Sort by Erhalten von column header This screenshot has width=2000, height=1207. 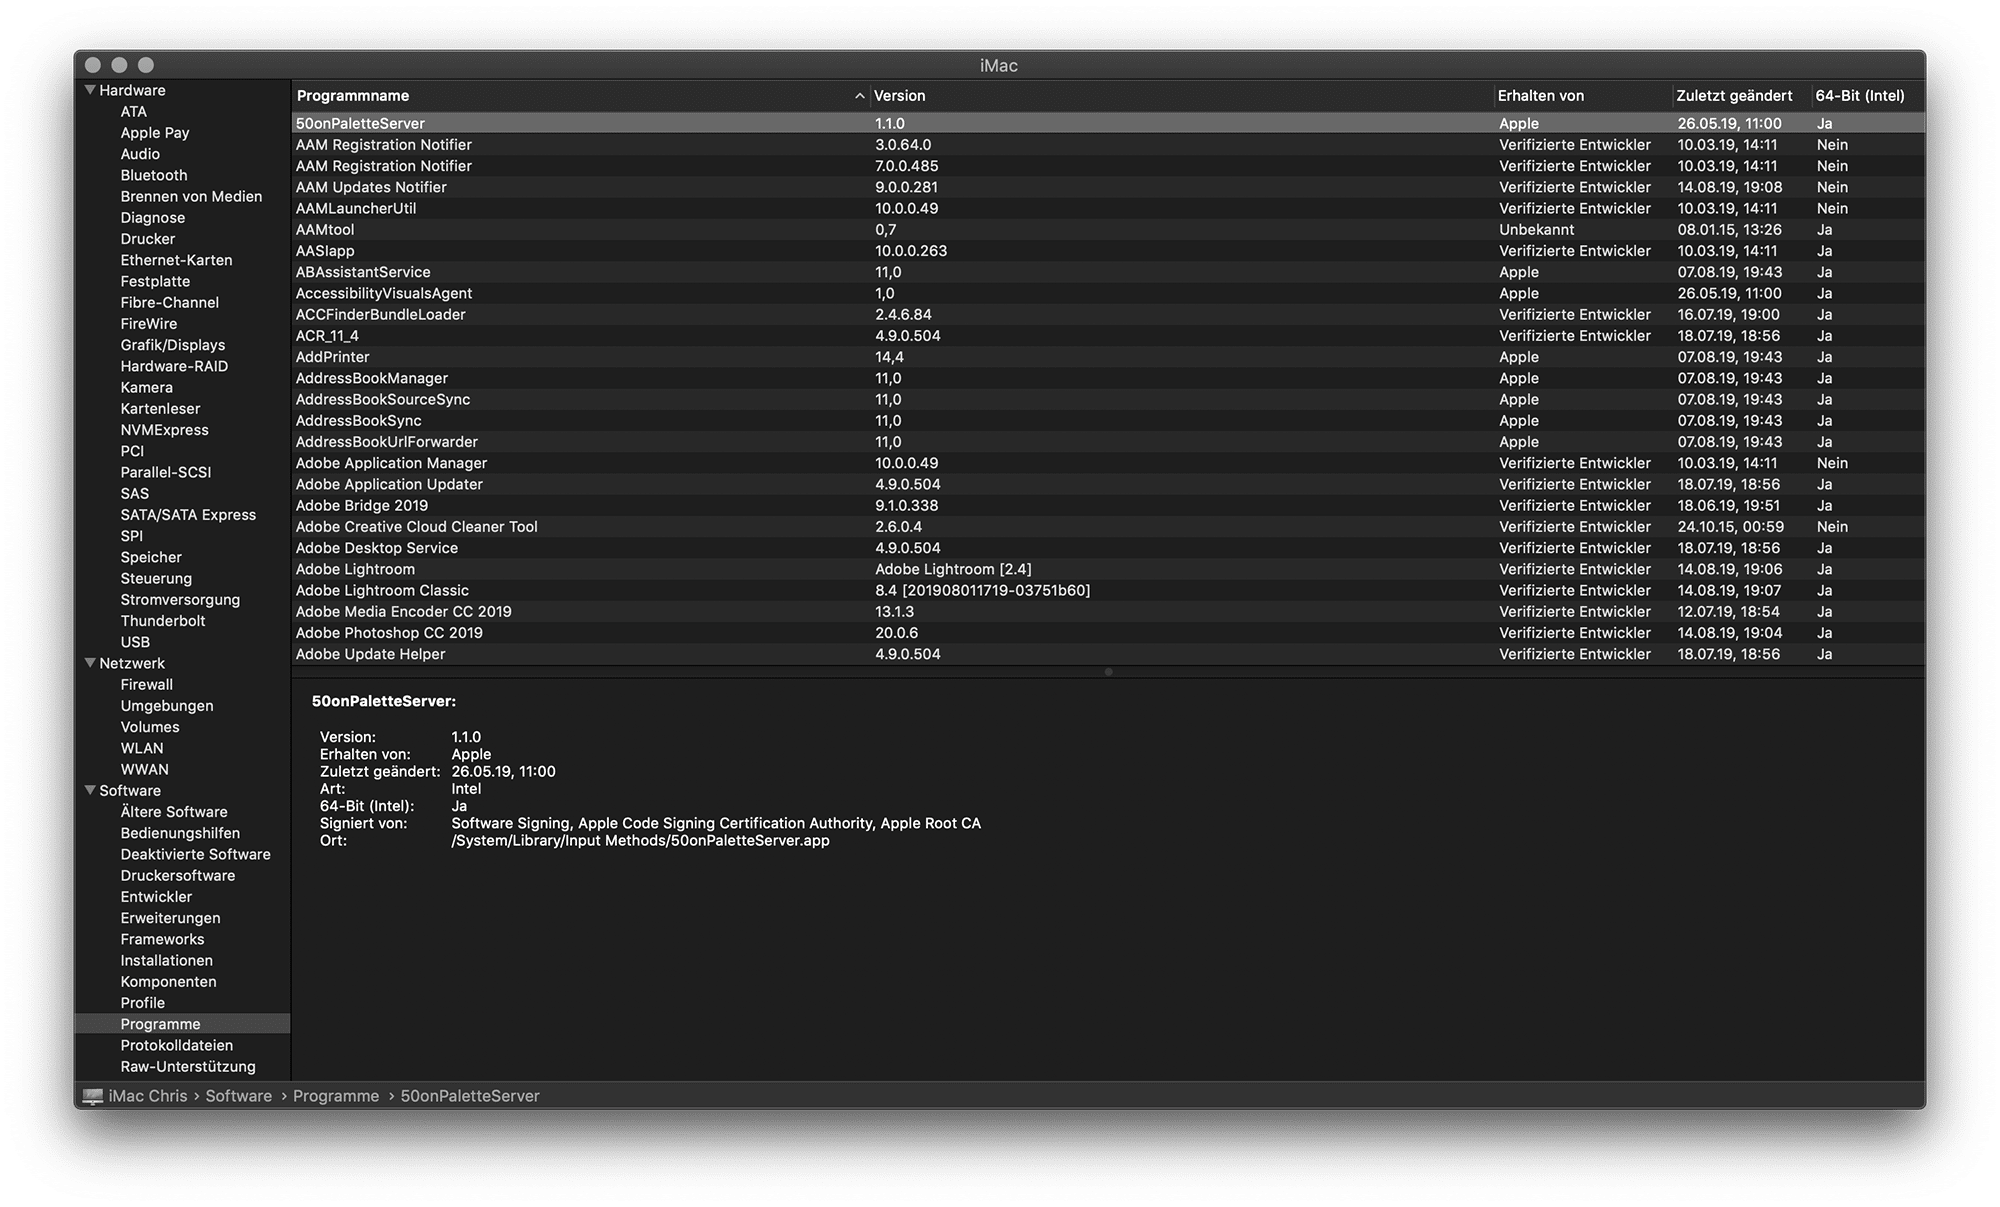[1541, 96]
